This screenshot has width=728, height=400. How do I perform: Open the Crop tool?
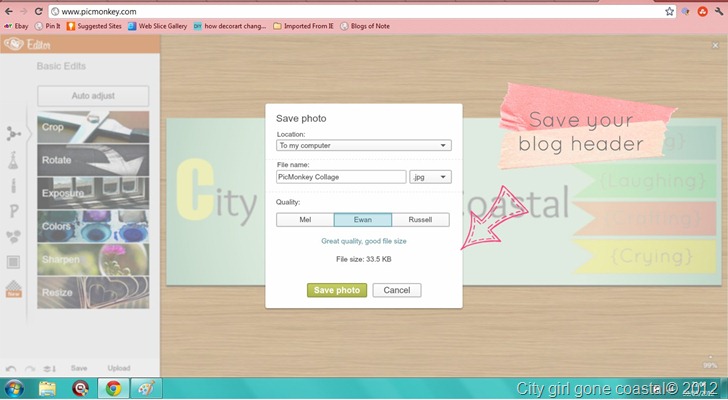coord(93,127)
